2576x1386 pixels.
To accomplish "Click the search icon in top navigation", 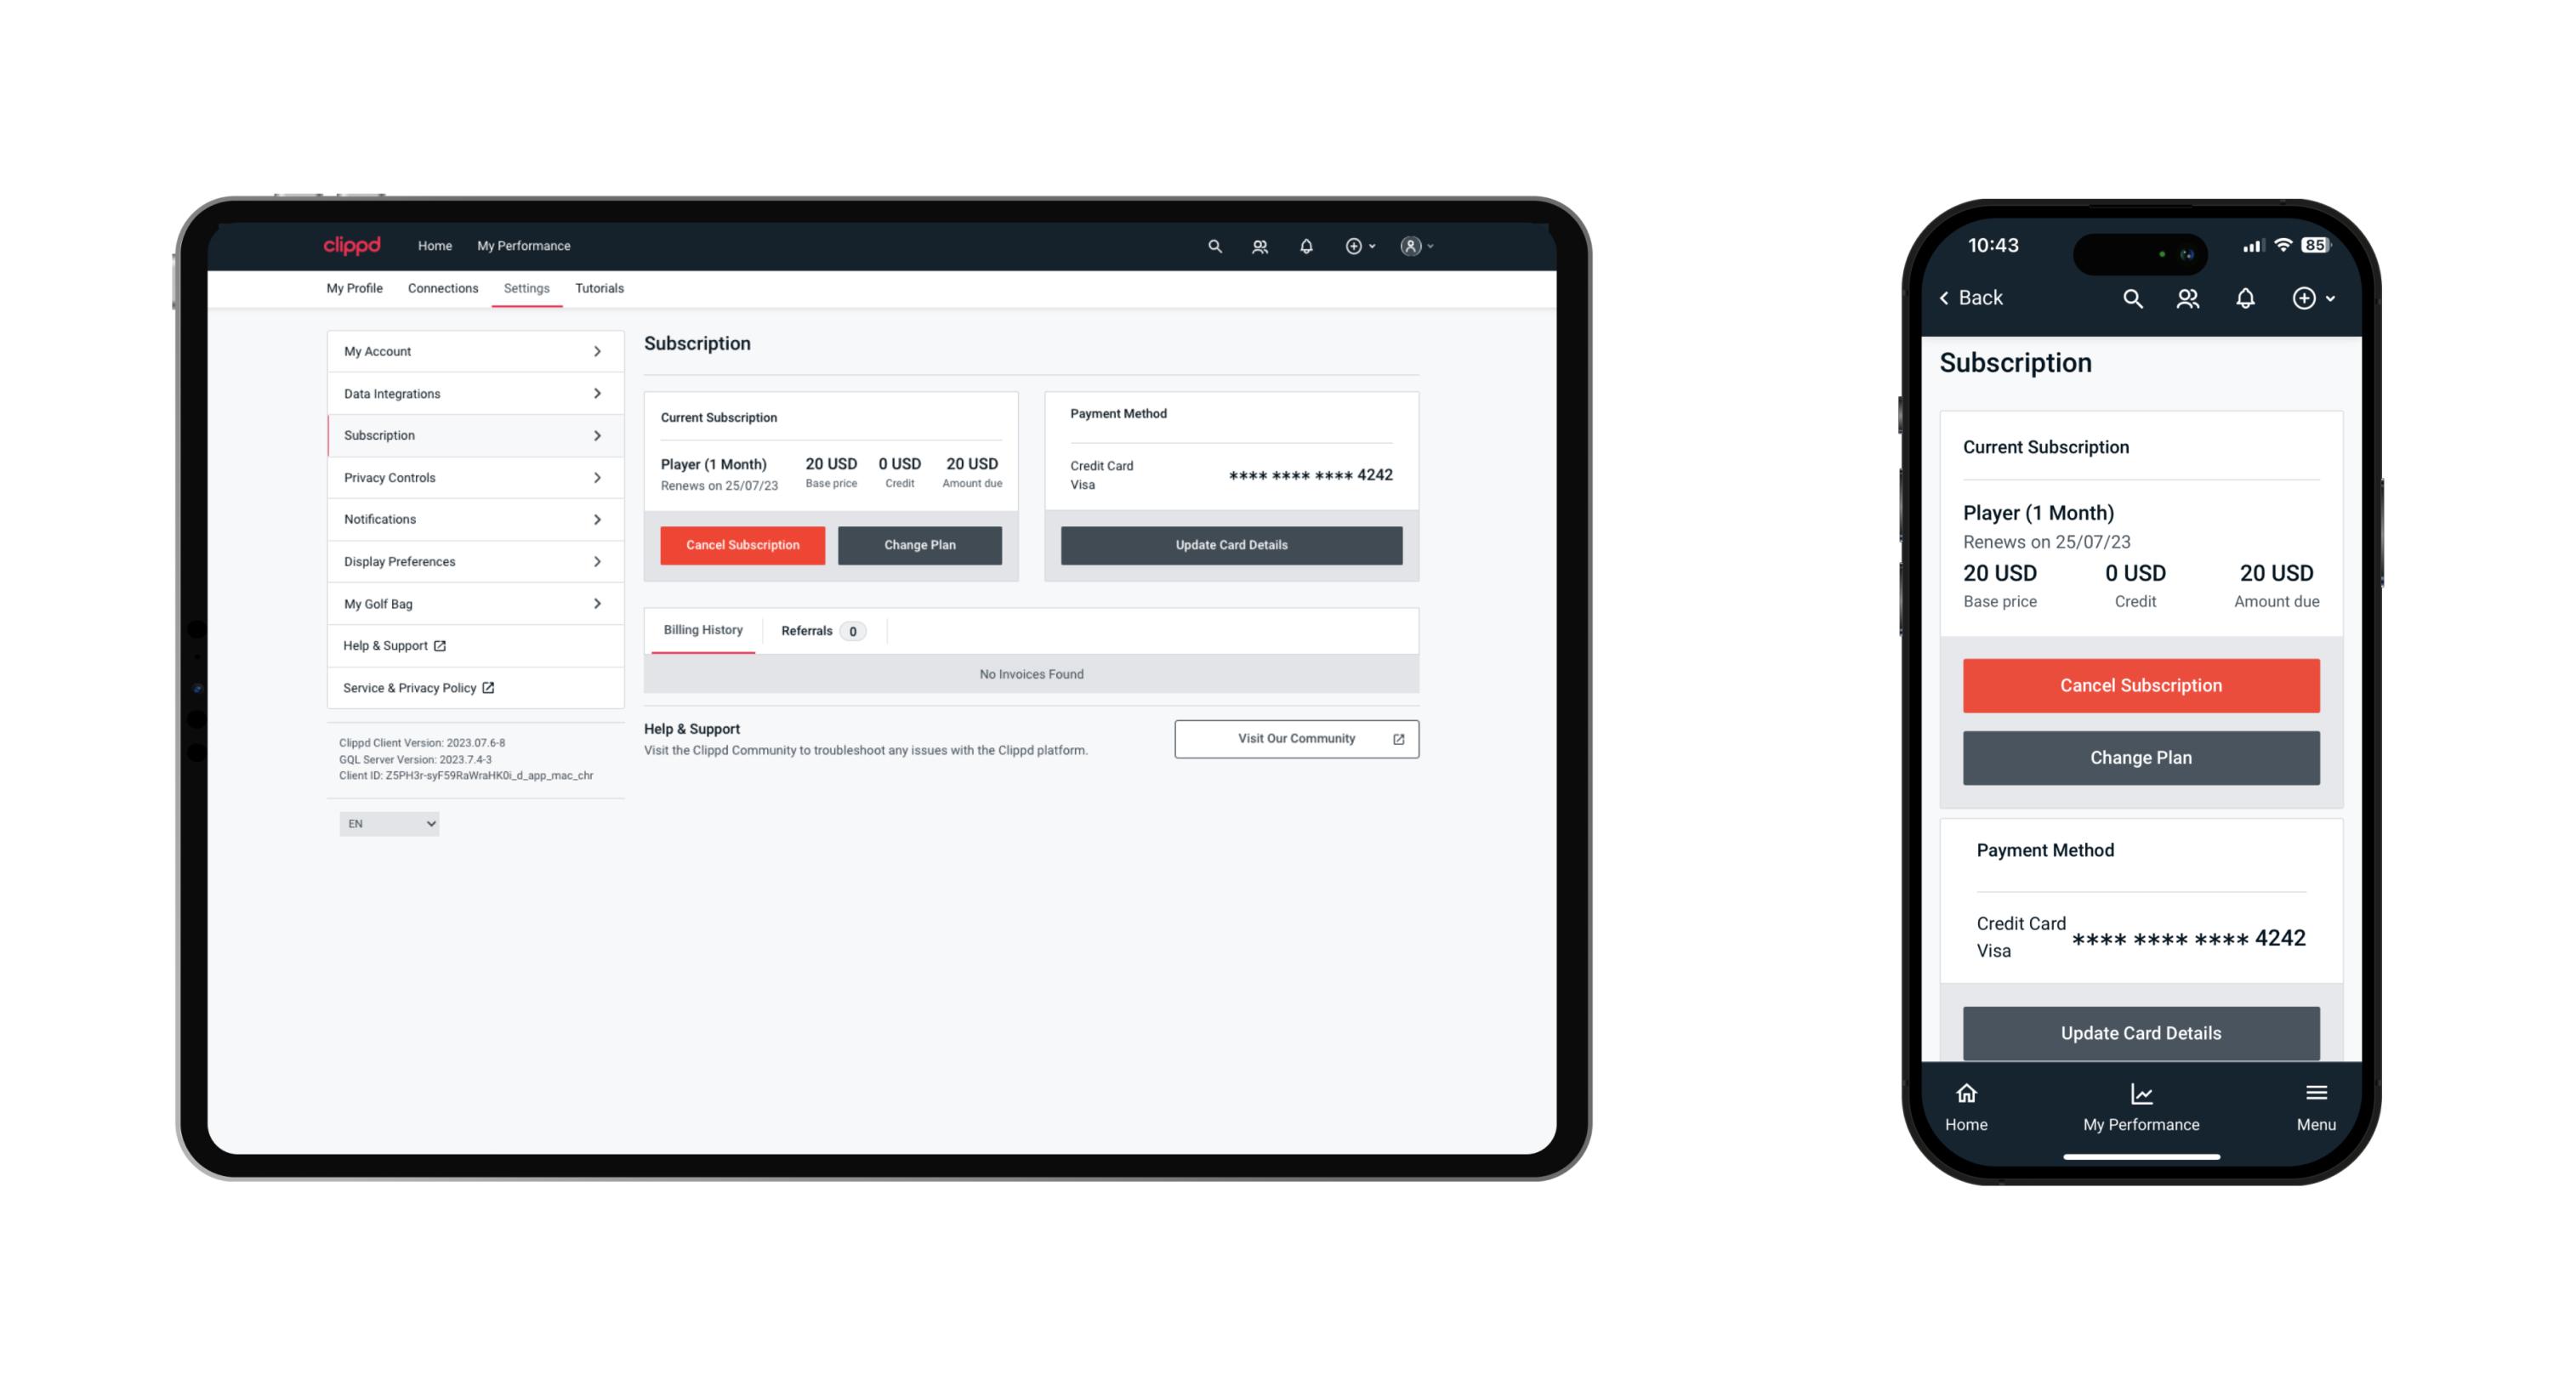I will [1215, 246].
